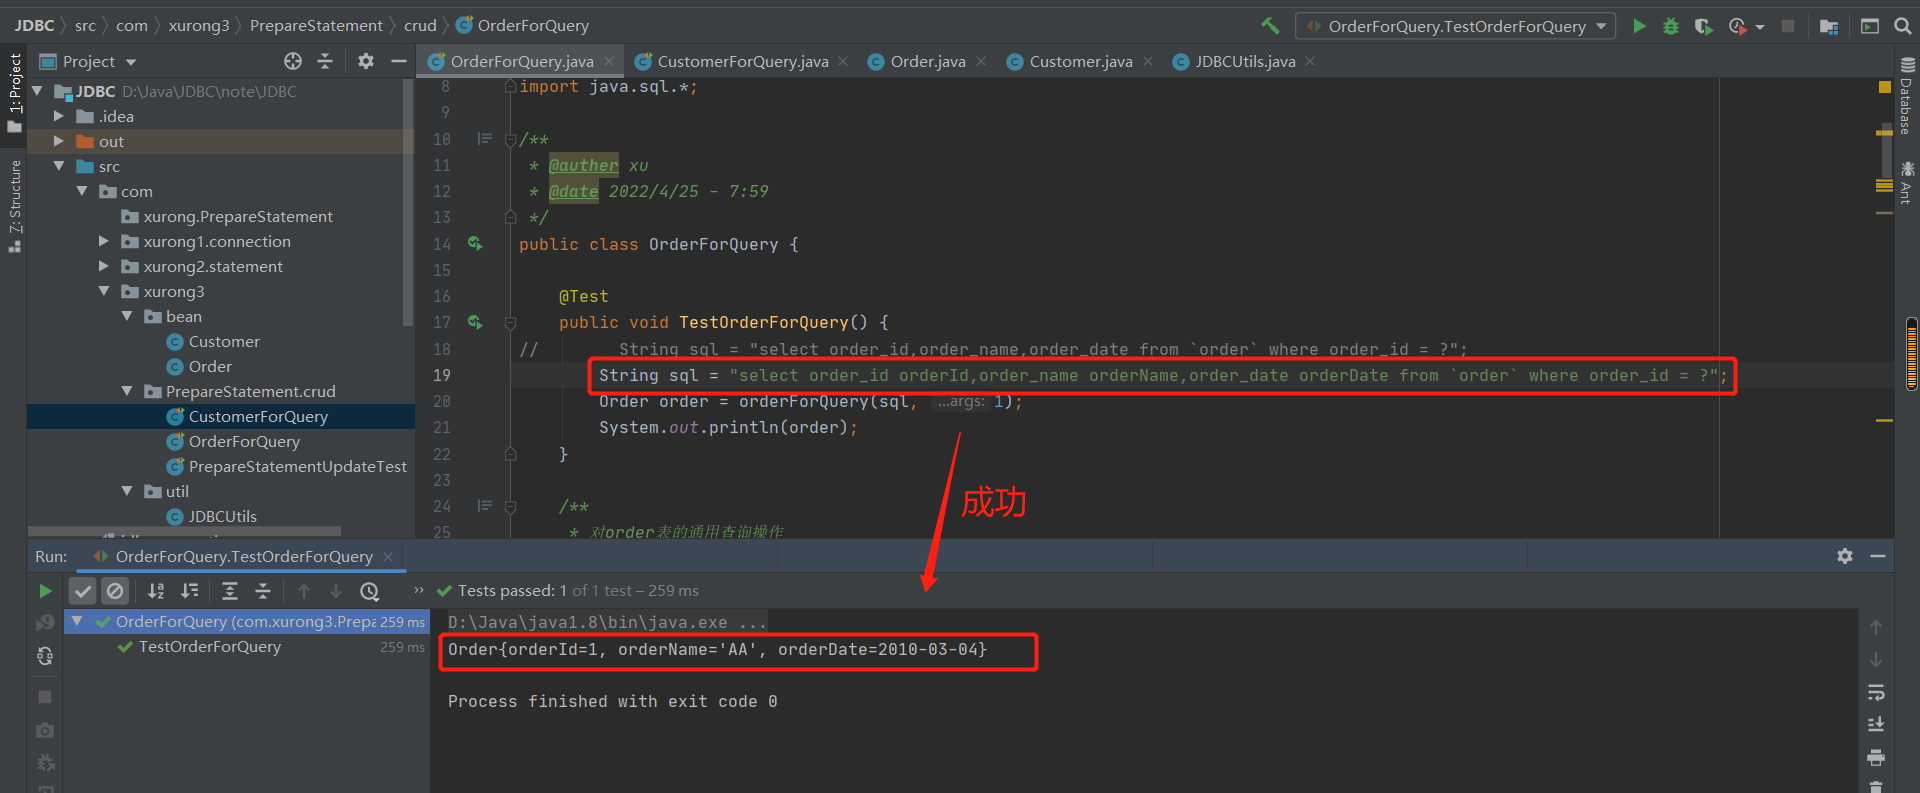Click run test gutter icon at line 17
Screen dimensions: 1920x793
tap(475, 322)
